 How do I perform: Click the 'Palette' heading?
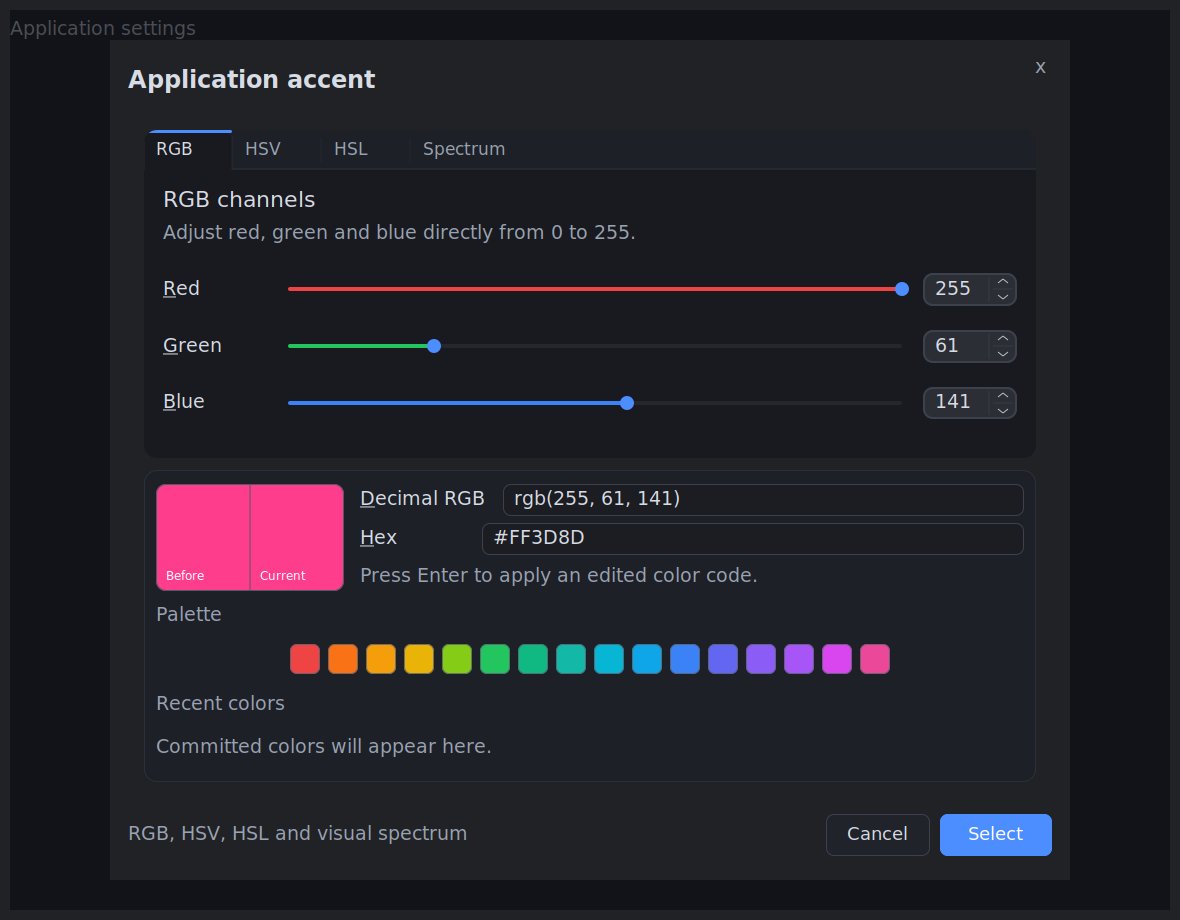point(189,615)
